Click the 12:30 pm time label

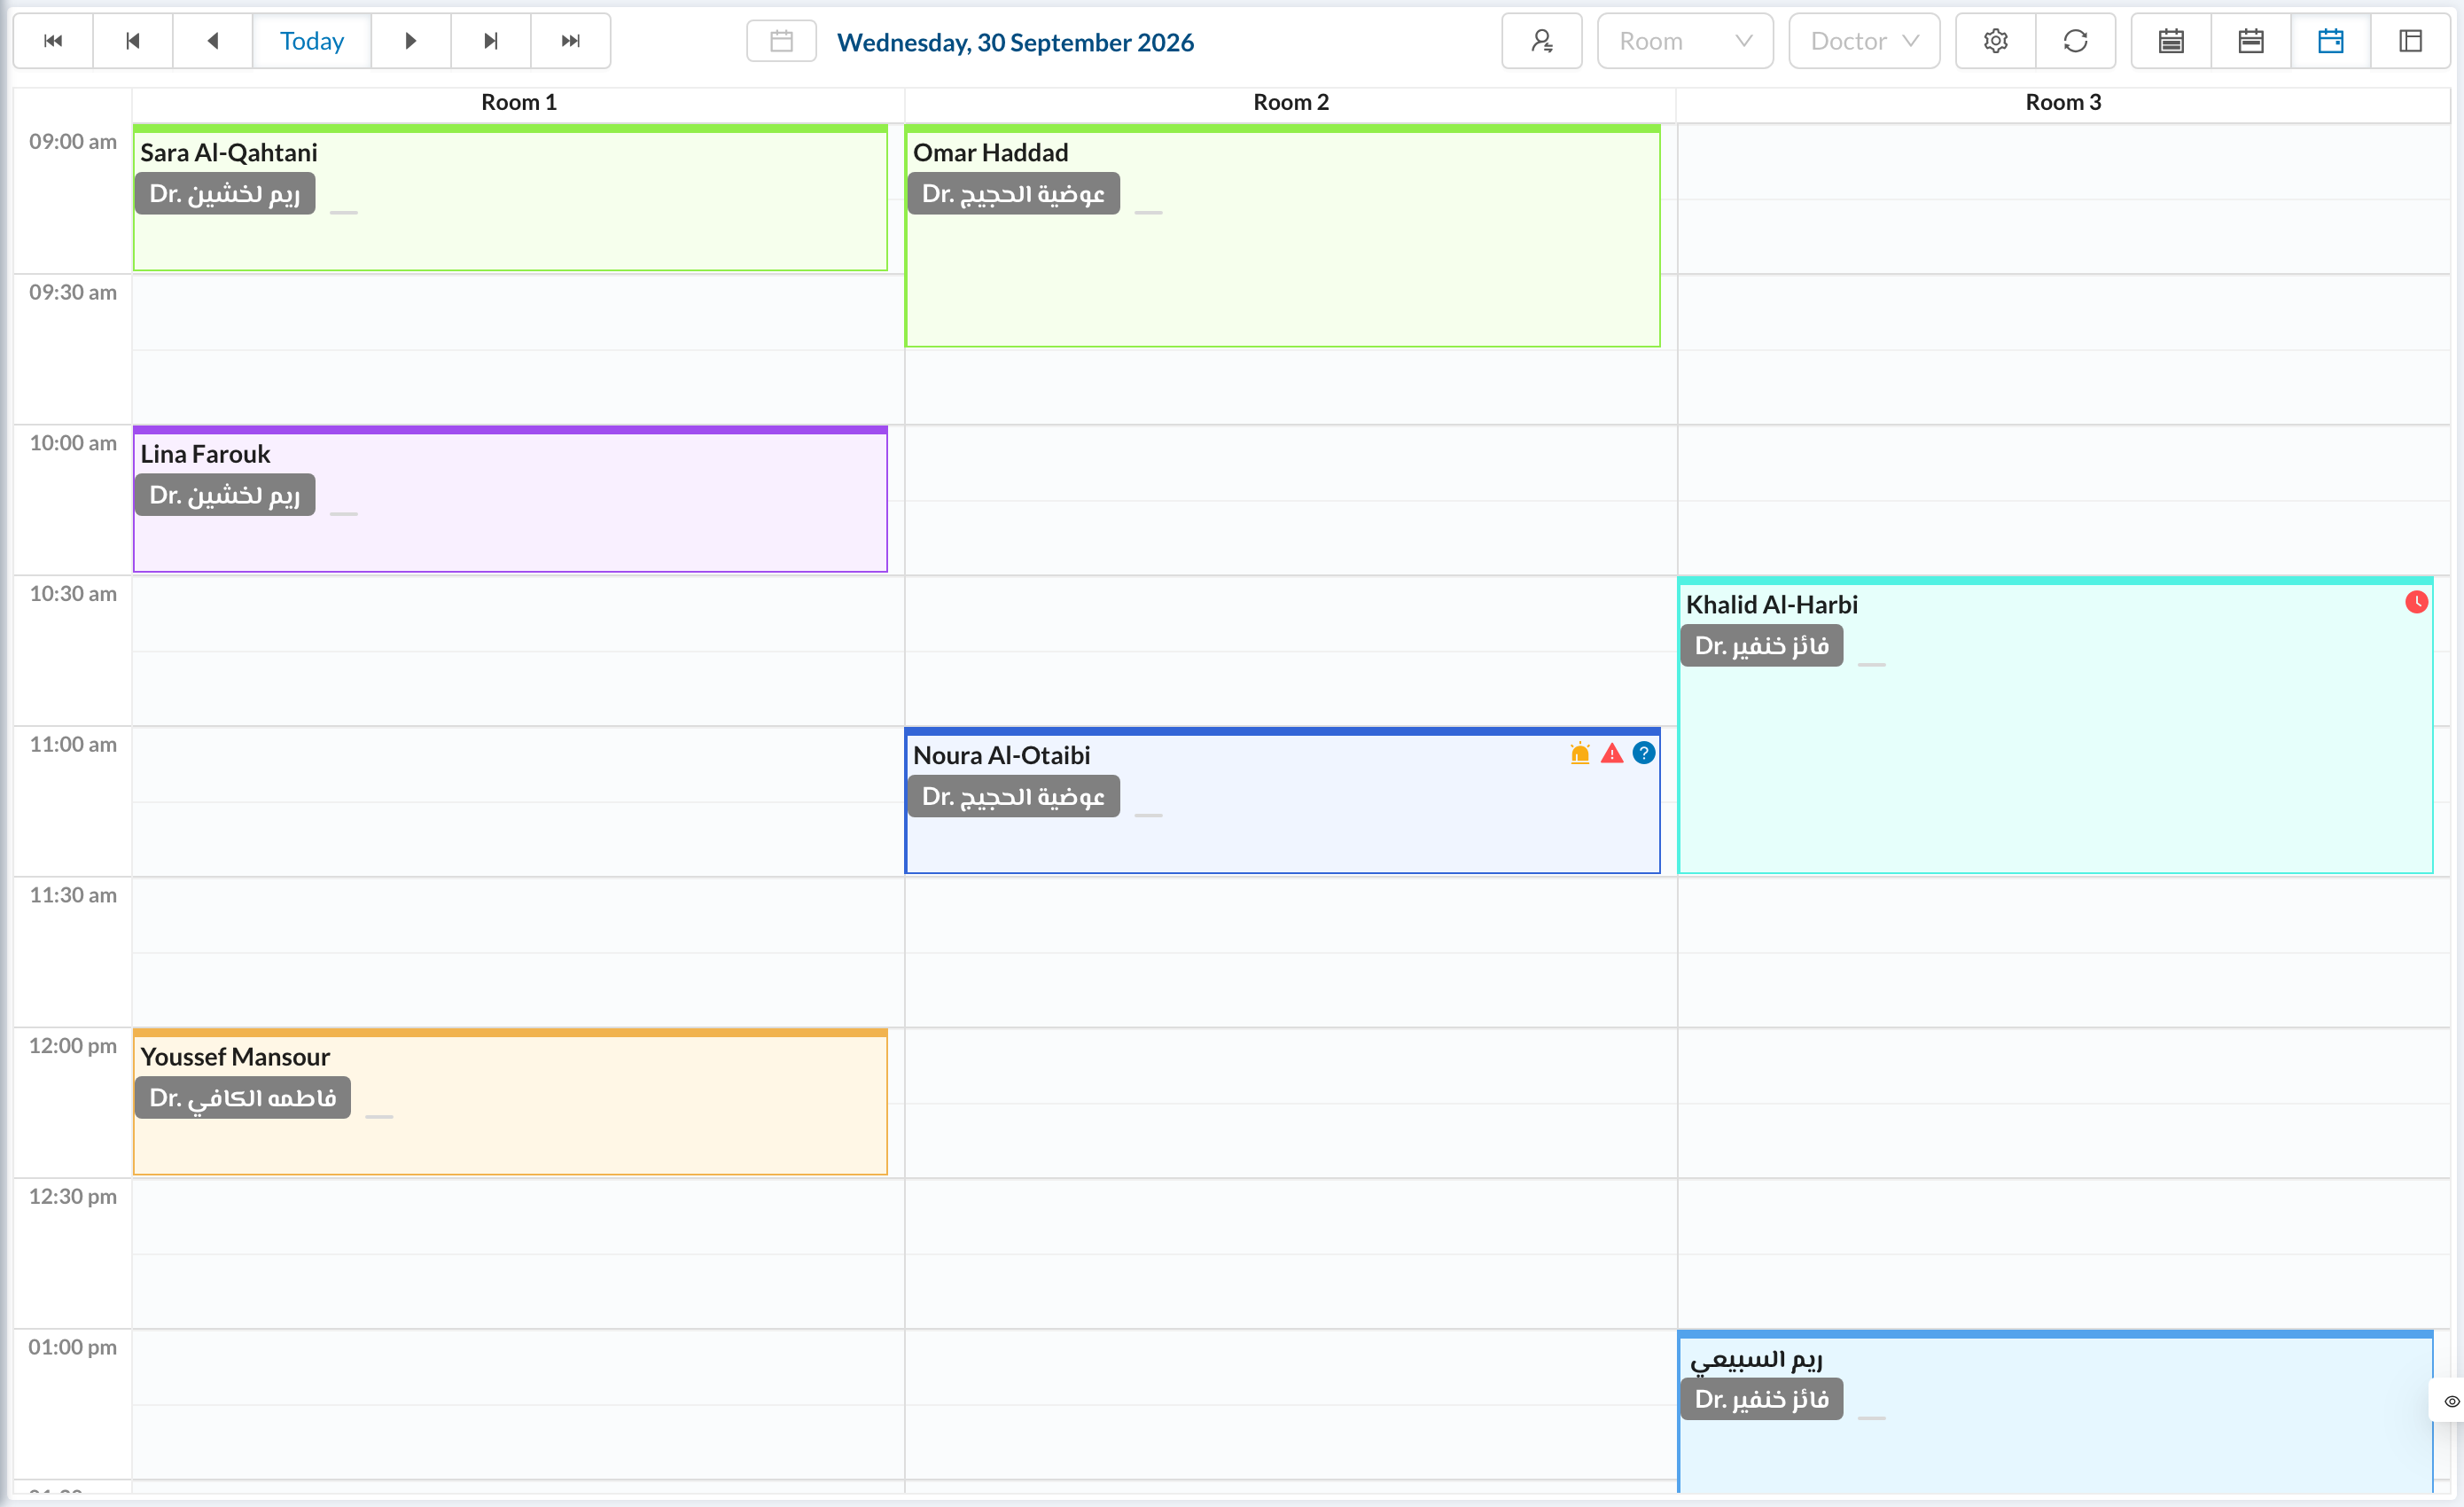(73, 1197)
